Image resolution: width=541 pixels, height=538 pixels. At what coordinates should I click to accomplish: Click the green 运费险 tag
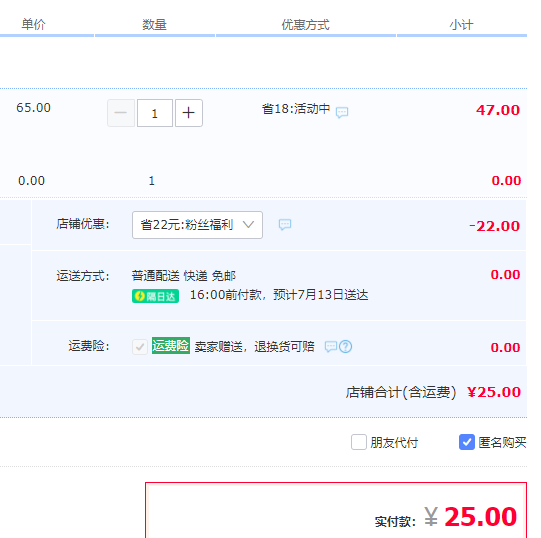point(171,345)
